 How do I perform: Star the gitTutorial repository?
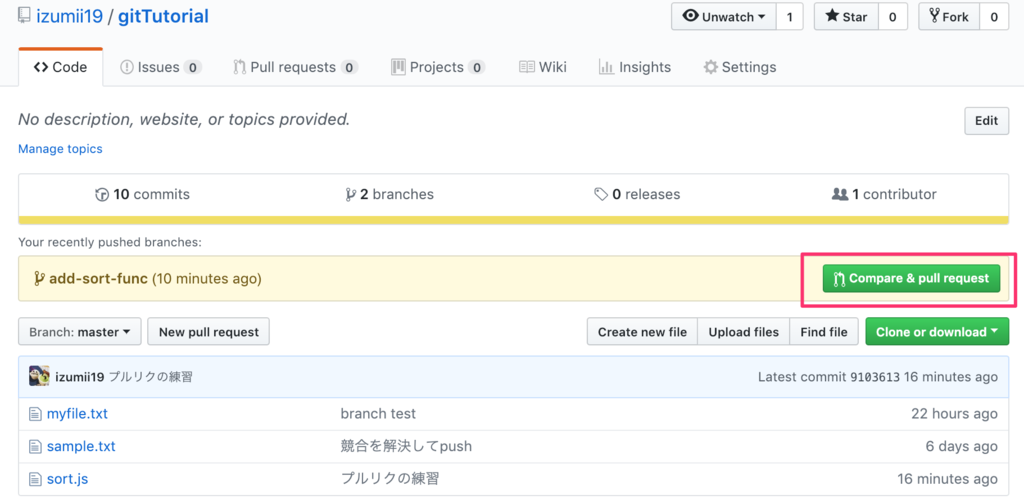[x=845, y=17]
